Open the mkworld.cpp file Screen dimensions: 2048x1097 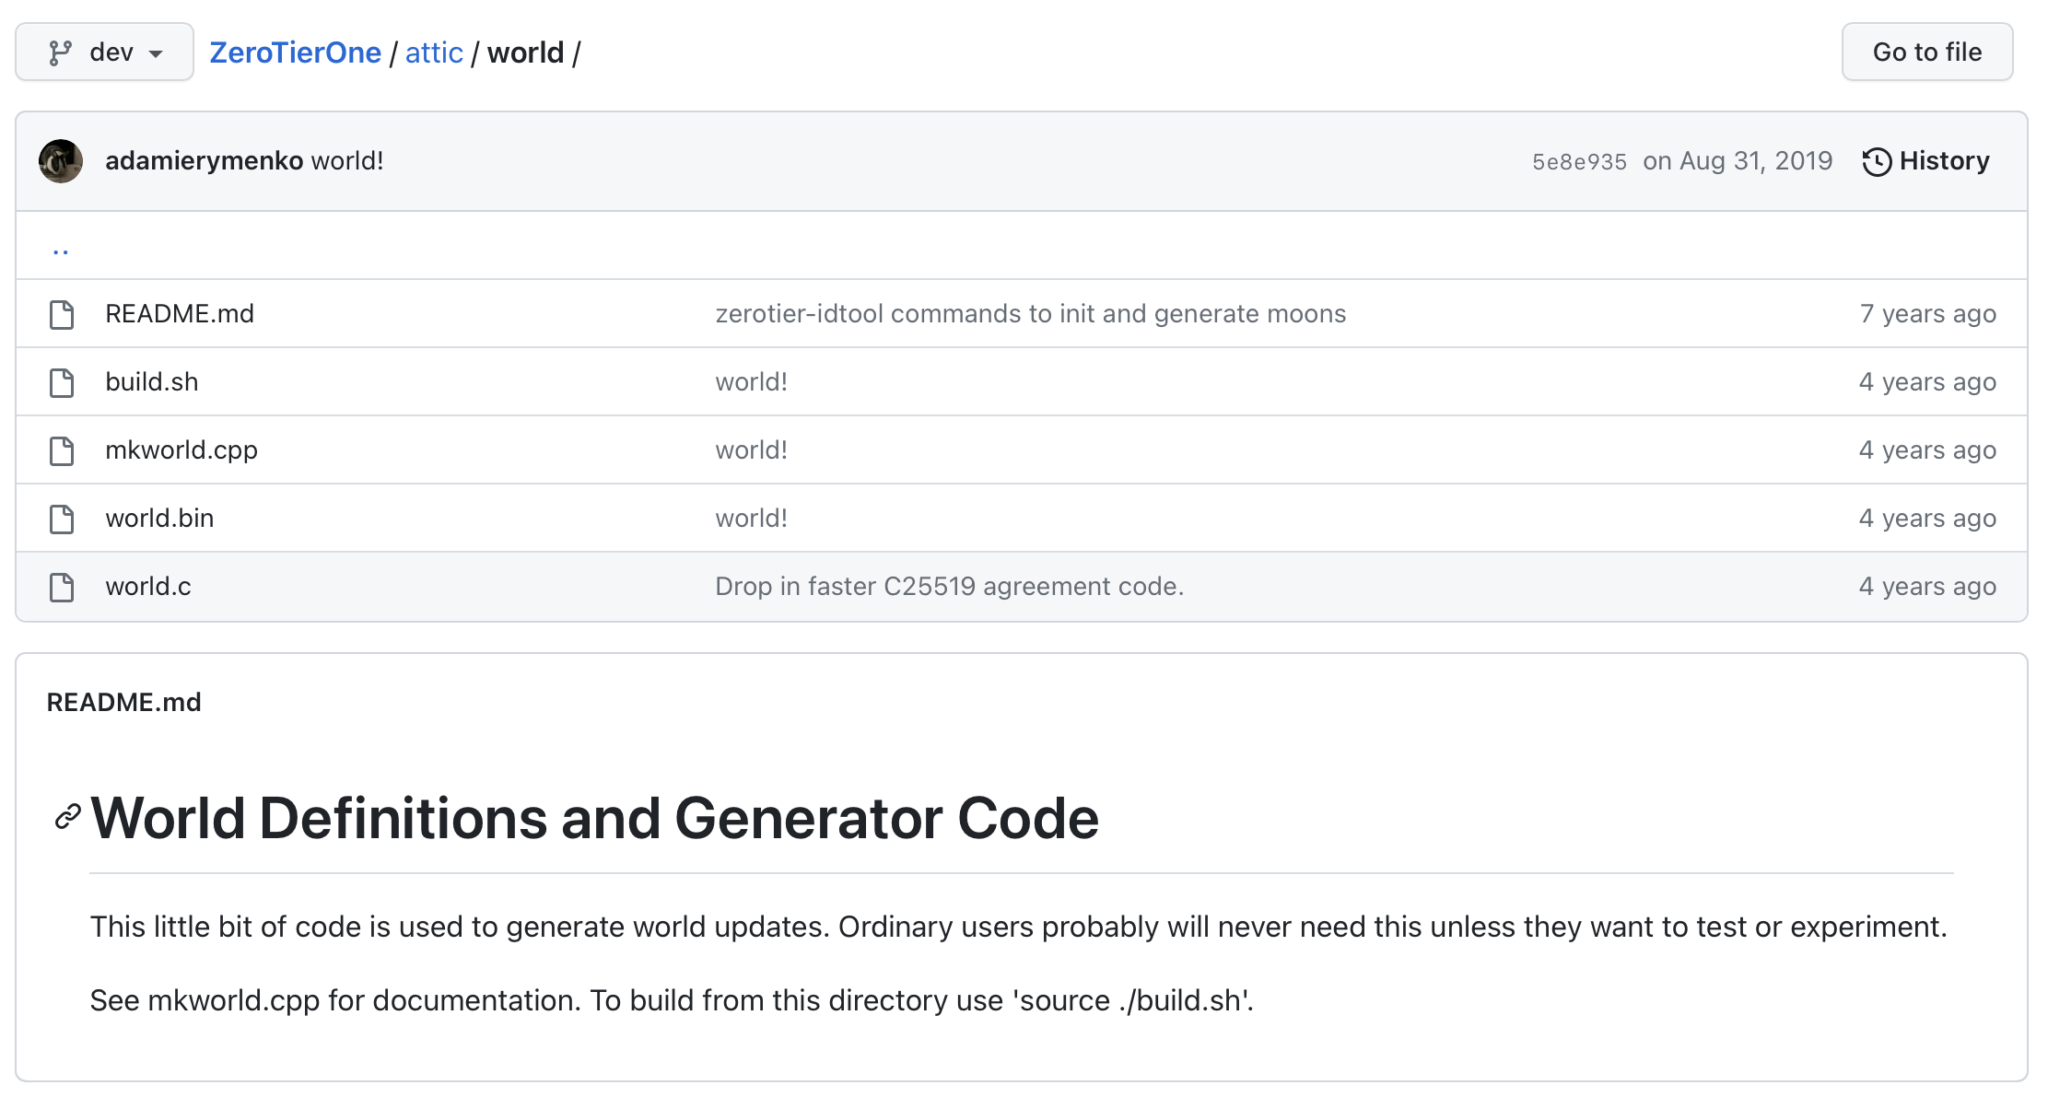pyautogui.click(x=181, y=450)
